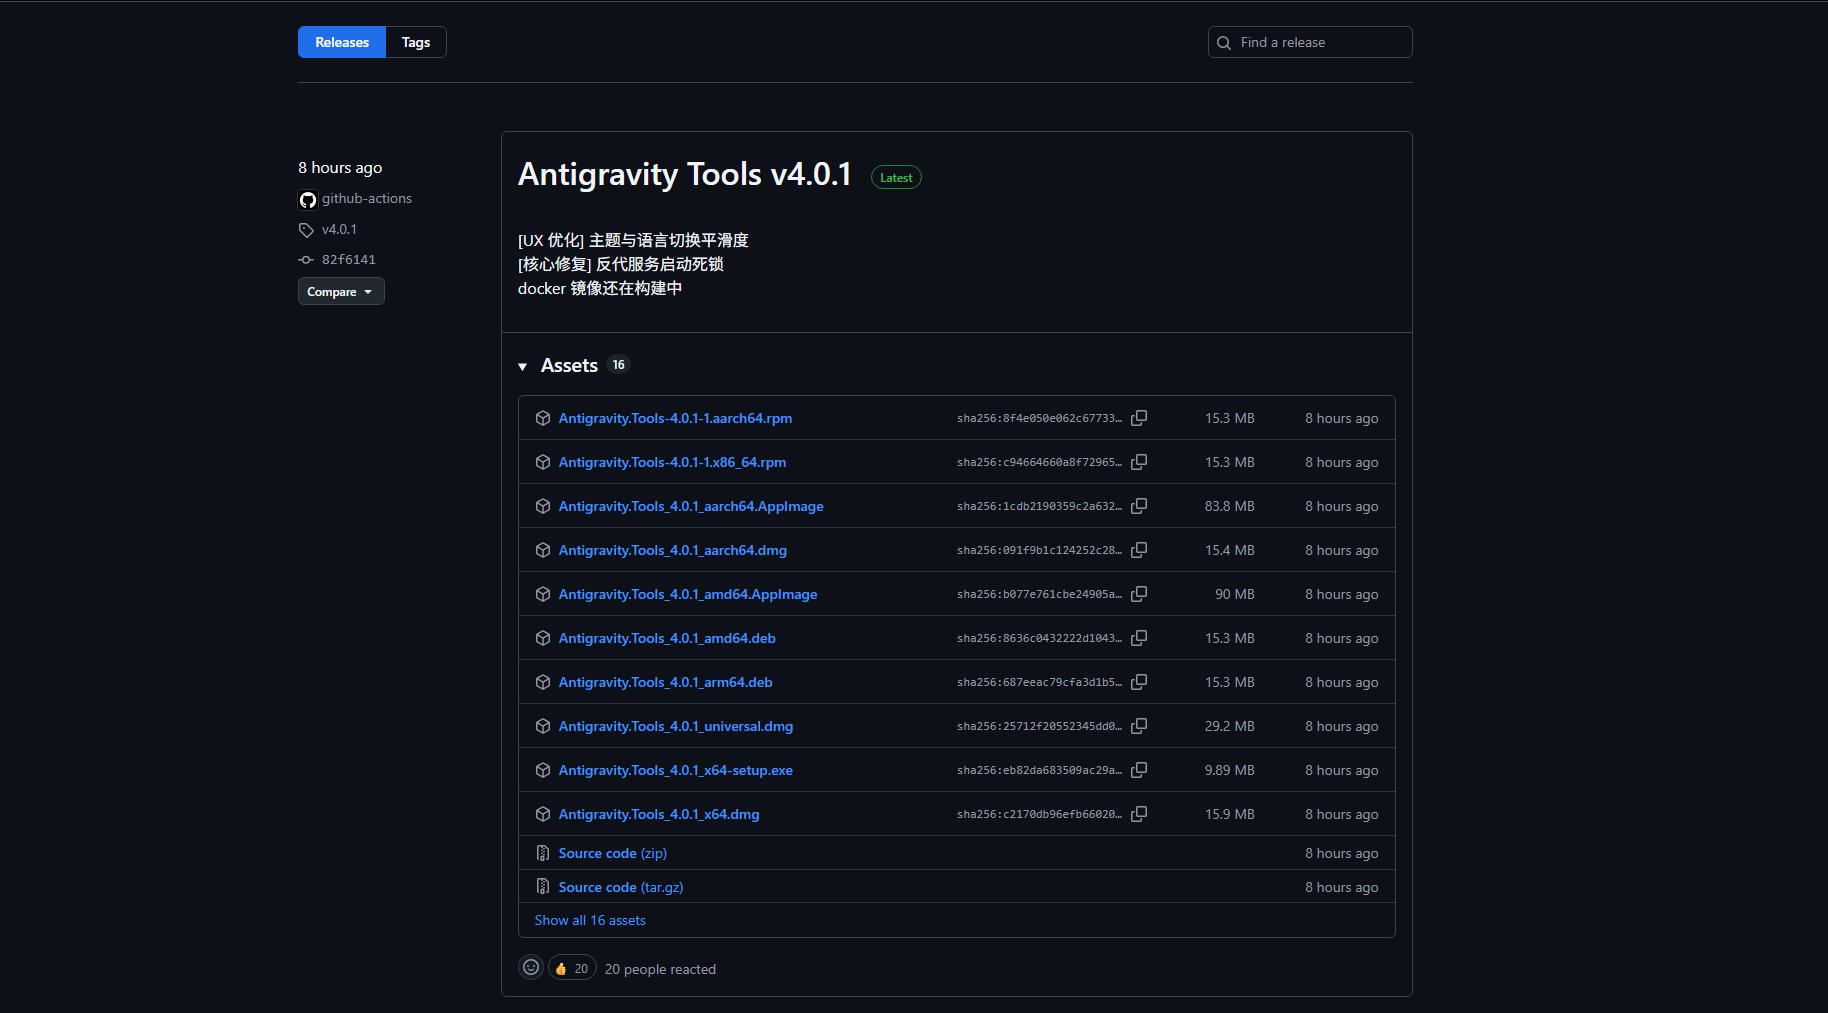Open the github-actions avatar icon
1828x1013 pixels.
(x=307, y=199)
